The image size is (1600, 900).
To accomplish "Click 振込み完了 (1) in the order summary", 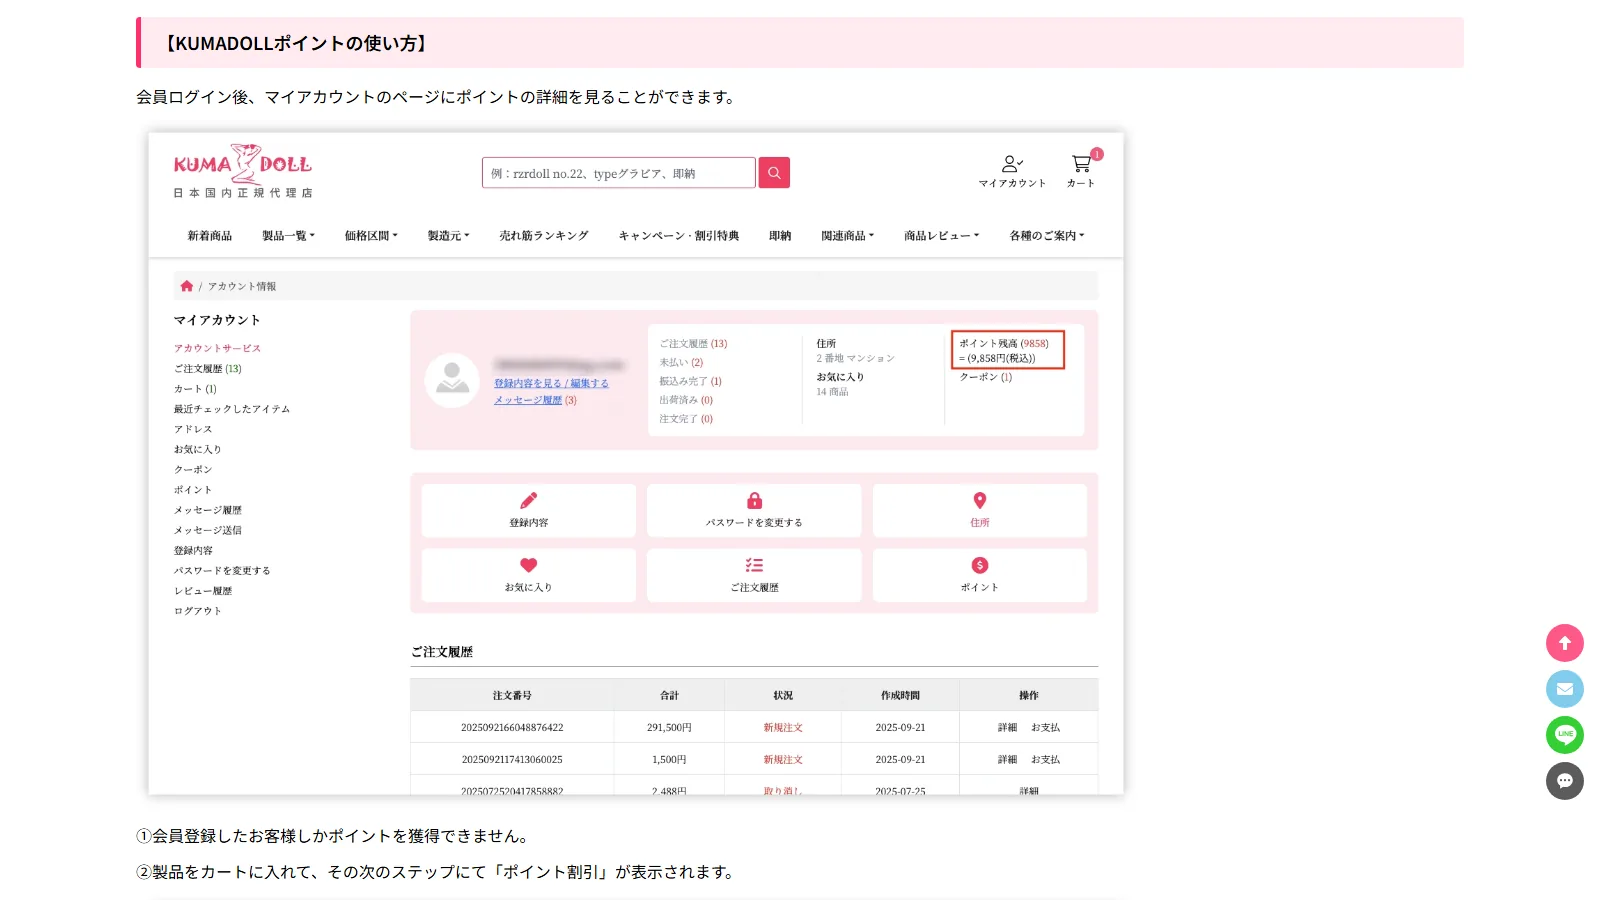I will pos(690,381).
